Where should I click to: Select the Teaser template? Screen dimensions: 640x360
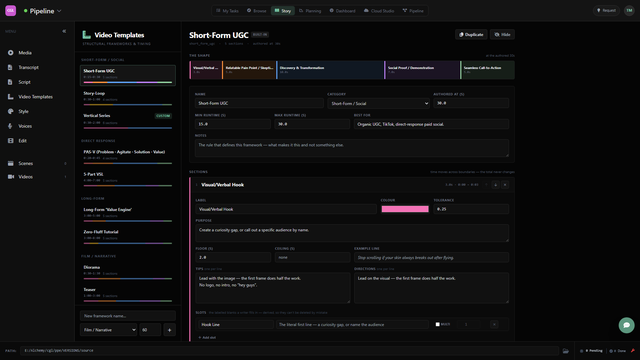[x=128, y=295]
